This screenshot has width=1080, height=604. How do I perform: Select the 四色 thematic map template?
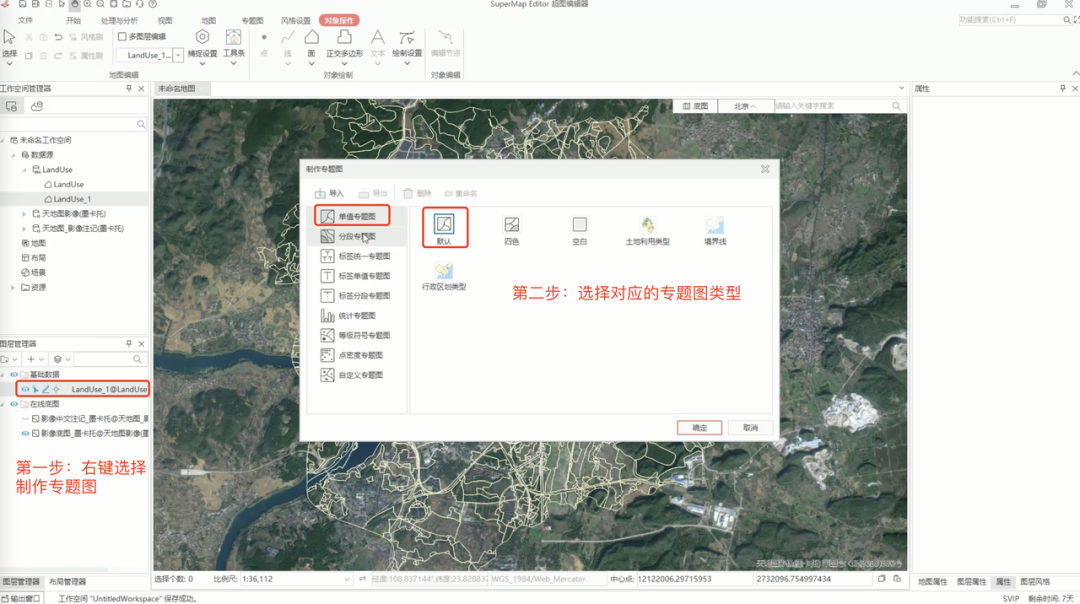512,227
